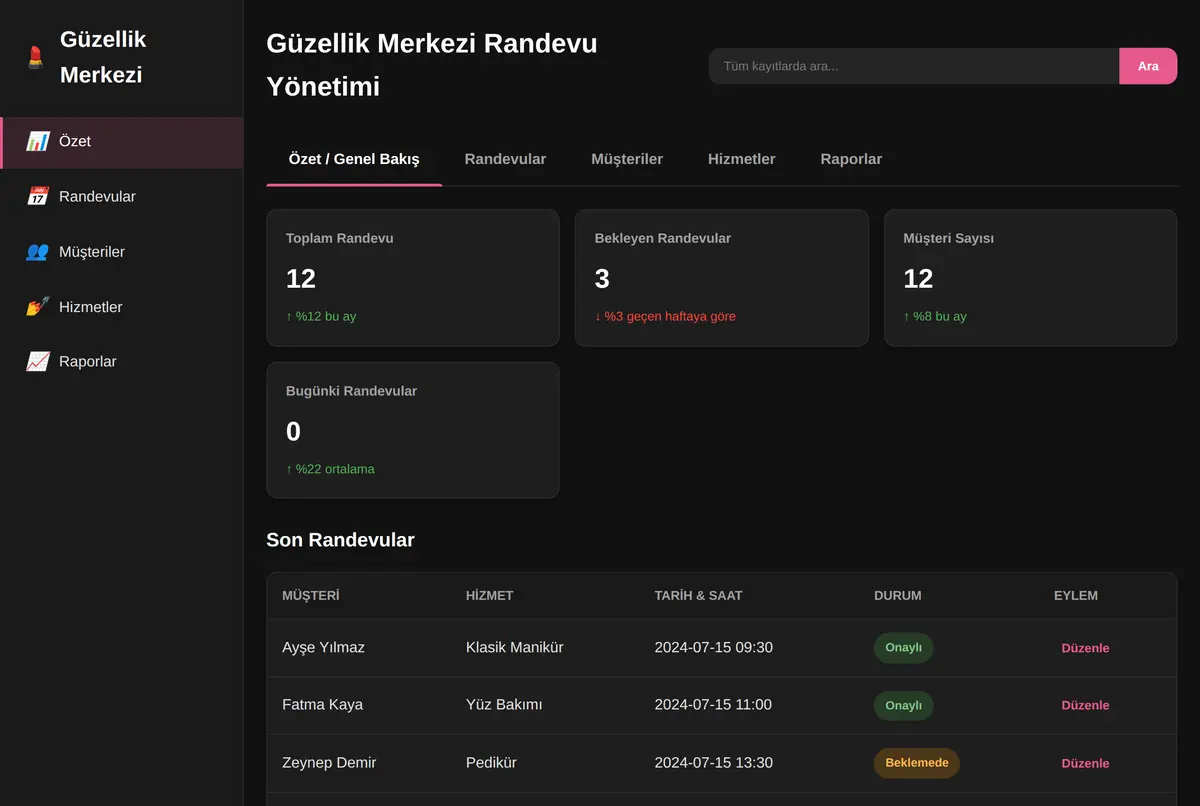The height and width of the screenshot is (806, 1200).
Task: Switch to the Hizmetler tab
Action: click(x=742, y=159)
